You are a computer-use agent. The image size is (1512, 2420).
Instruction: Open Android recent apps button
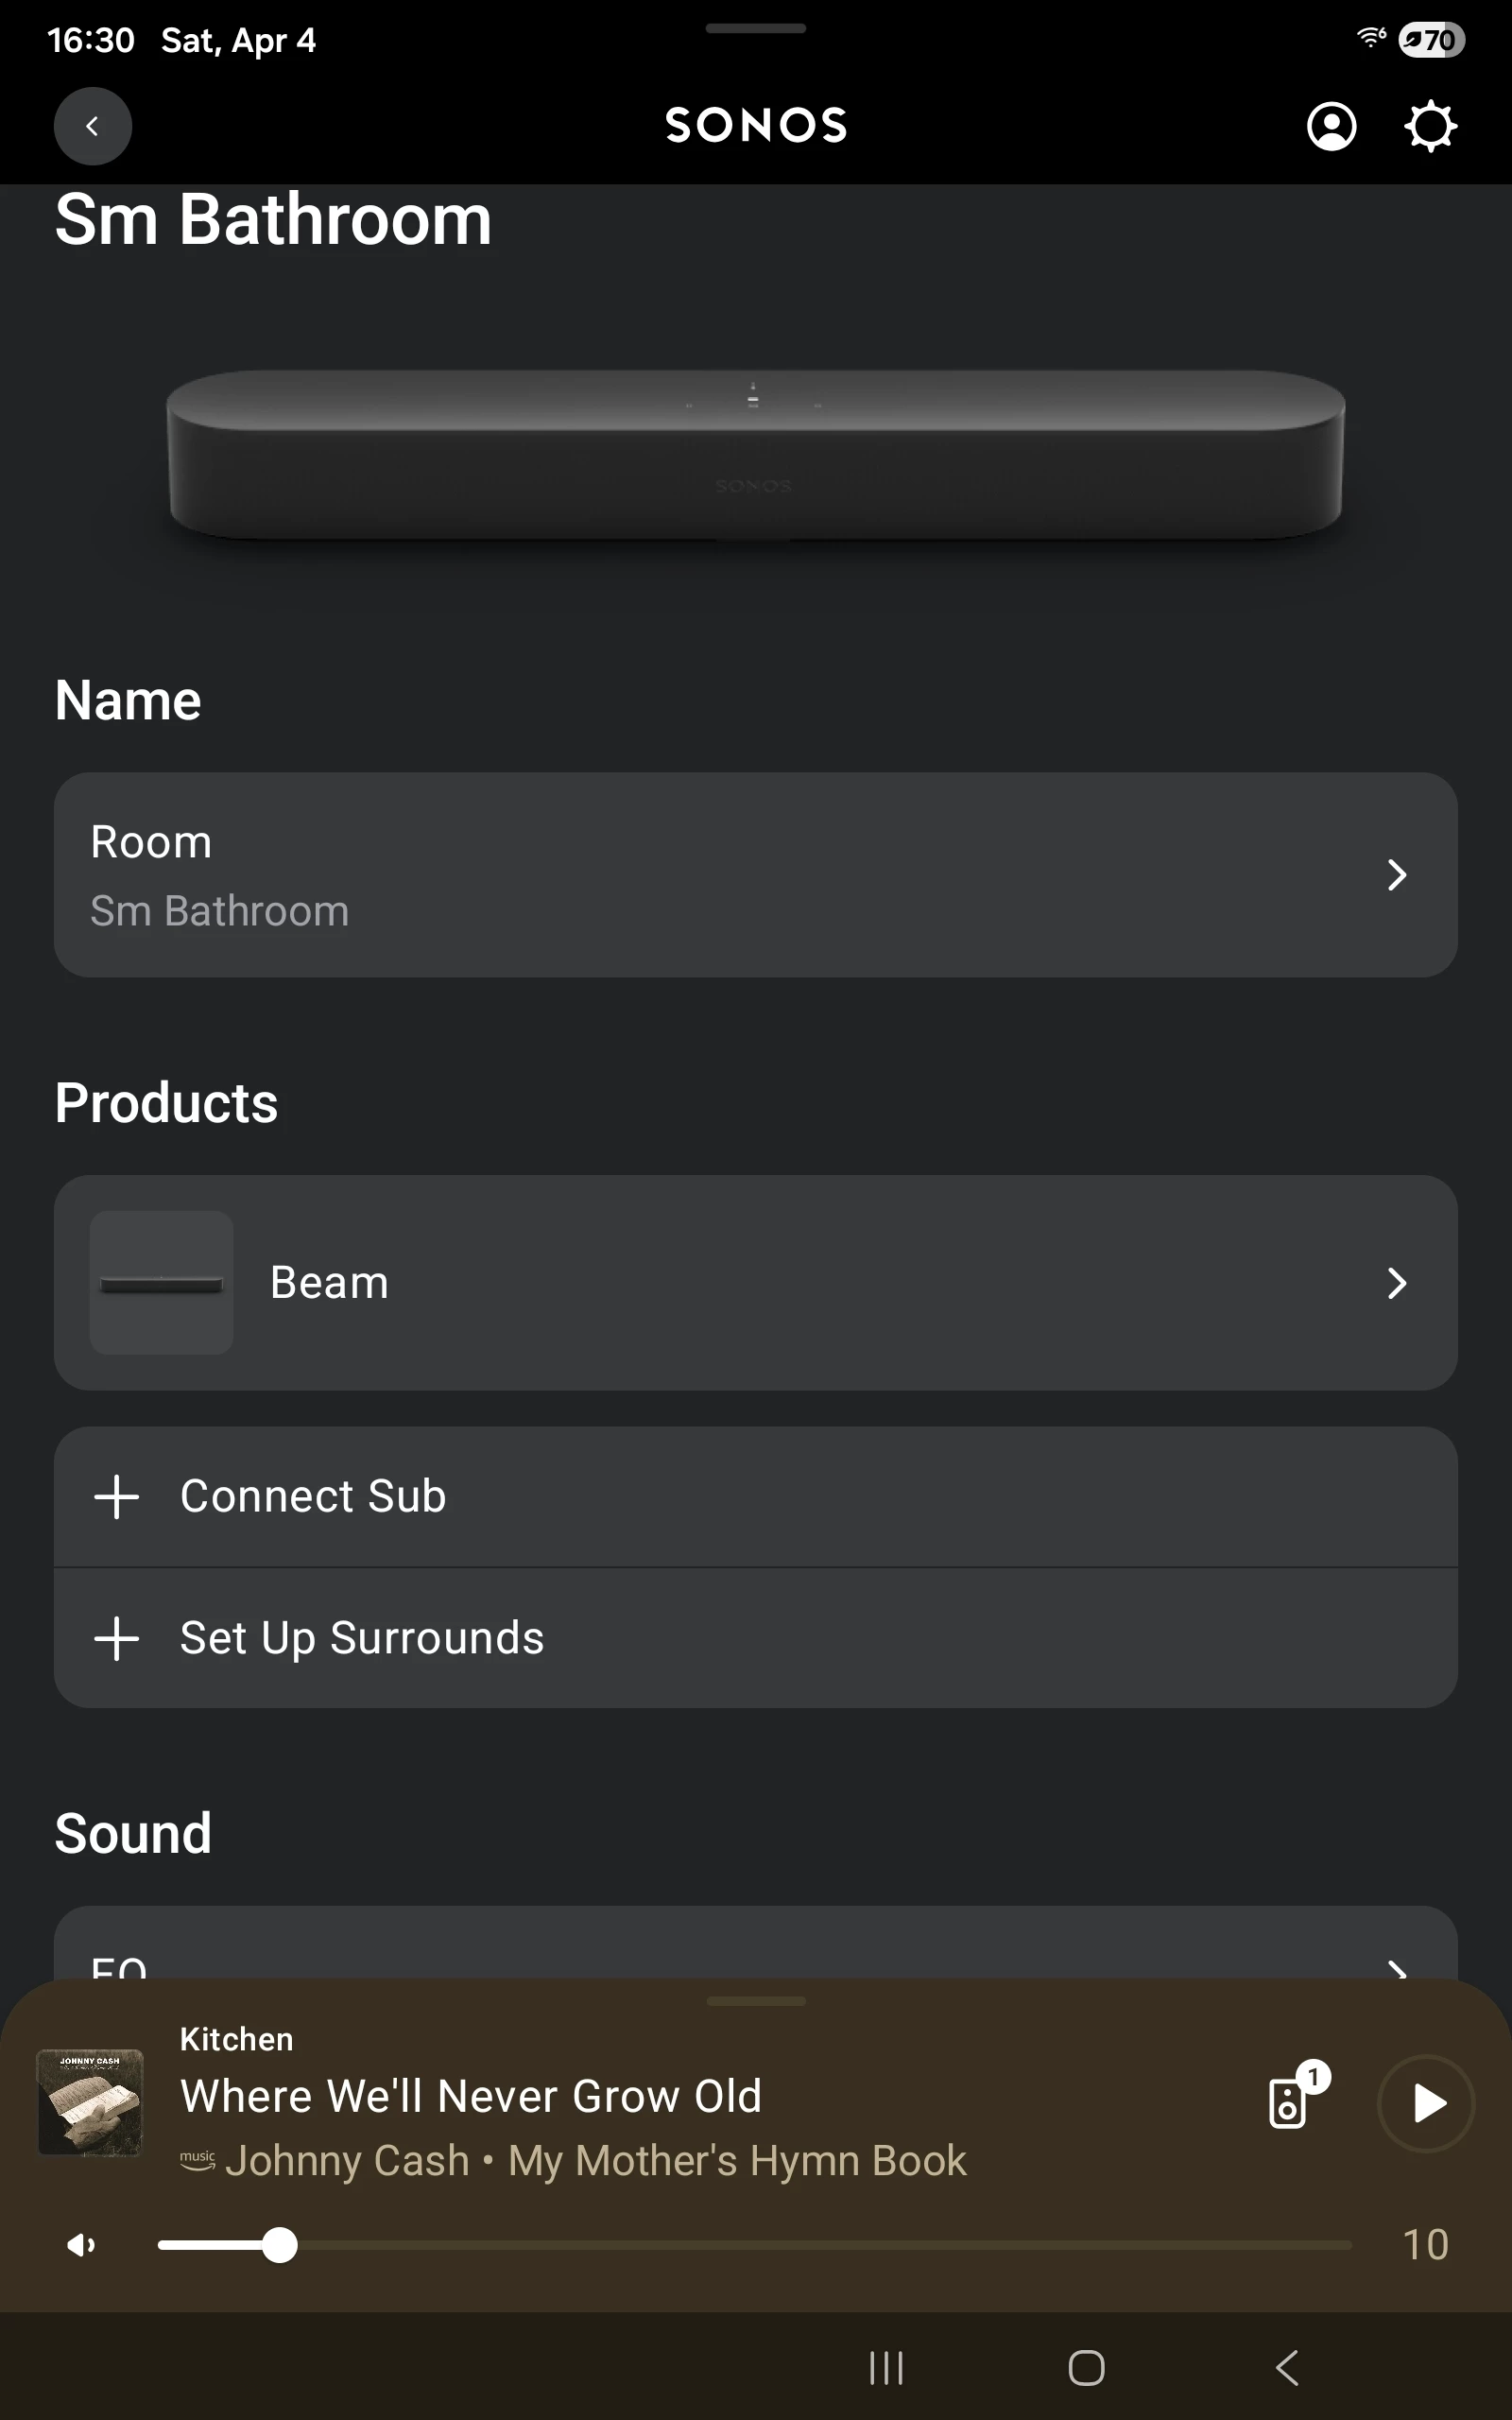coord(886,2367)
